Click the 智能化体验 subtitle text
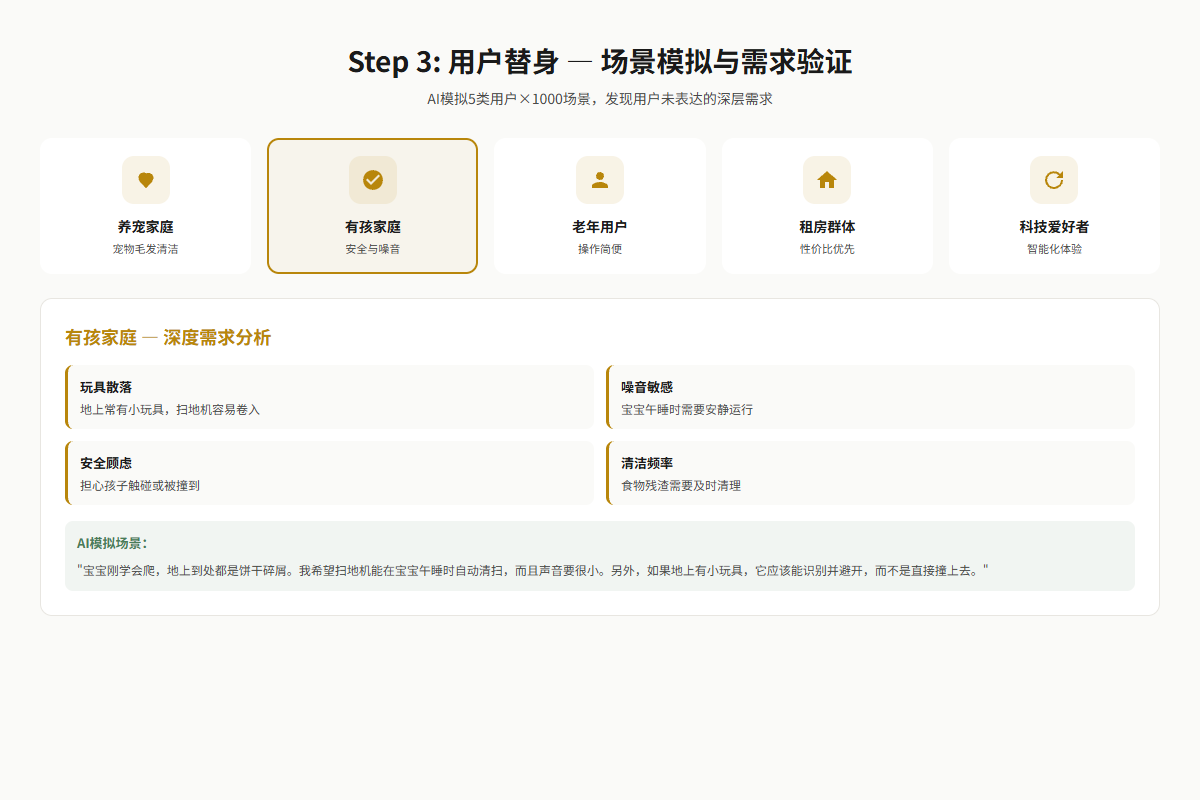This screenshot has height=800, width=1200. pyautogui.click(x=1054, y=249)
